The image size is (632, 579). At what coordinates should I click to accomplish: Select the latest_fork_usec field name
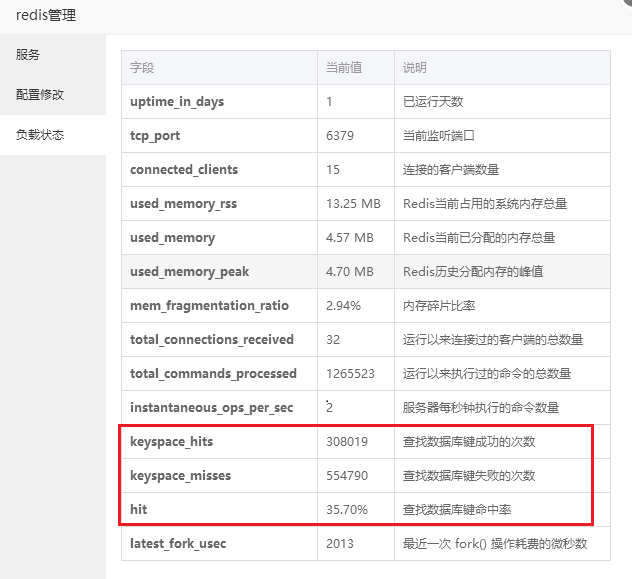[x=178, y=544]
